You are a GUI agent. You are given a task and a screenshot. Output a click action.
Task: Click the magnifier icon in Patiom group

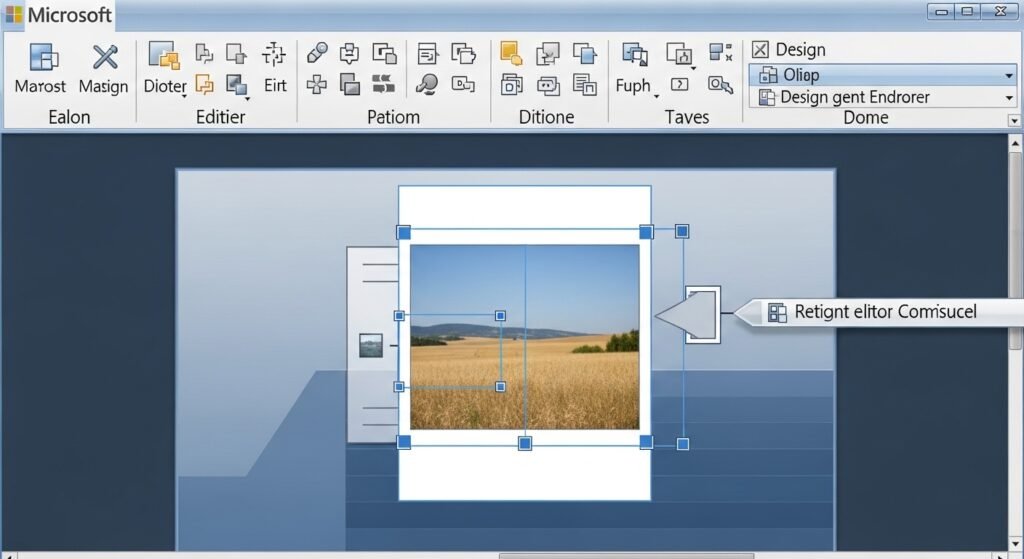tap(427, 85)
